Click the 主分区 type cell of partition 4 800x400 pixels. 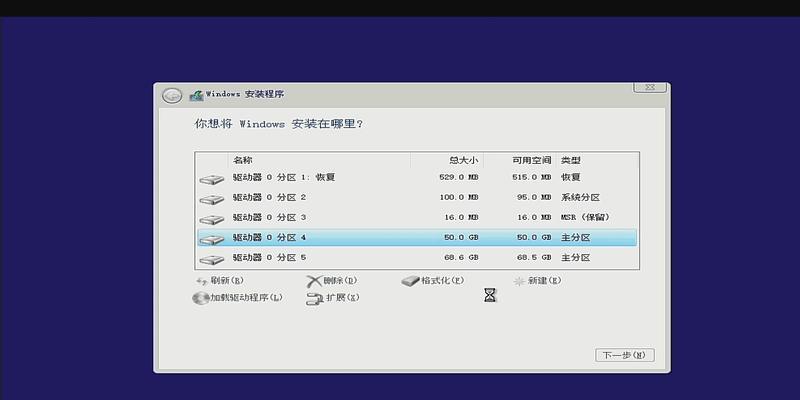576,238
